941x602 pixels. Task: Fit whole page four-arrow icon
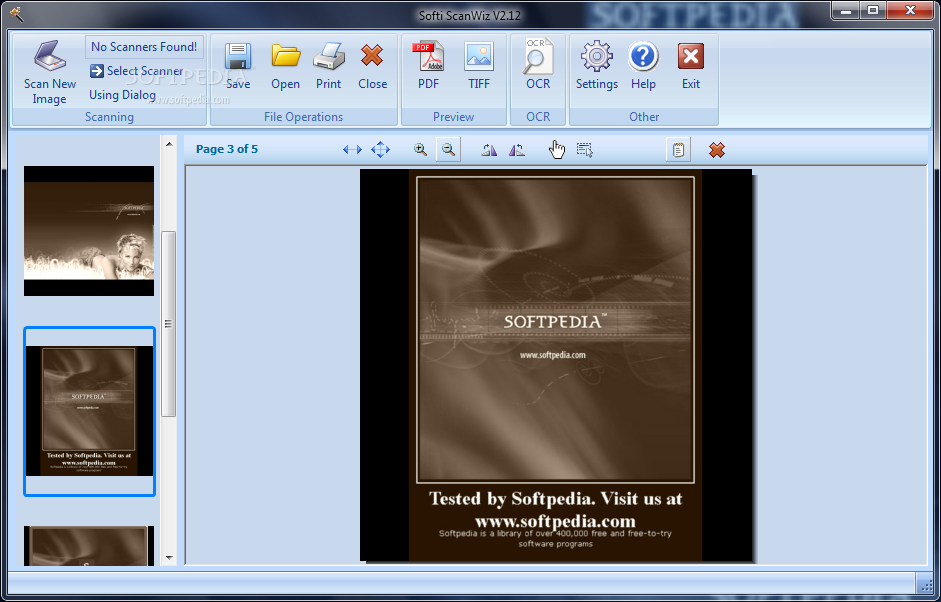[x=380, y=149]
